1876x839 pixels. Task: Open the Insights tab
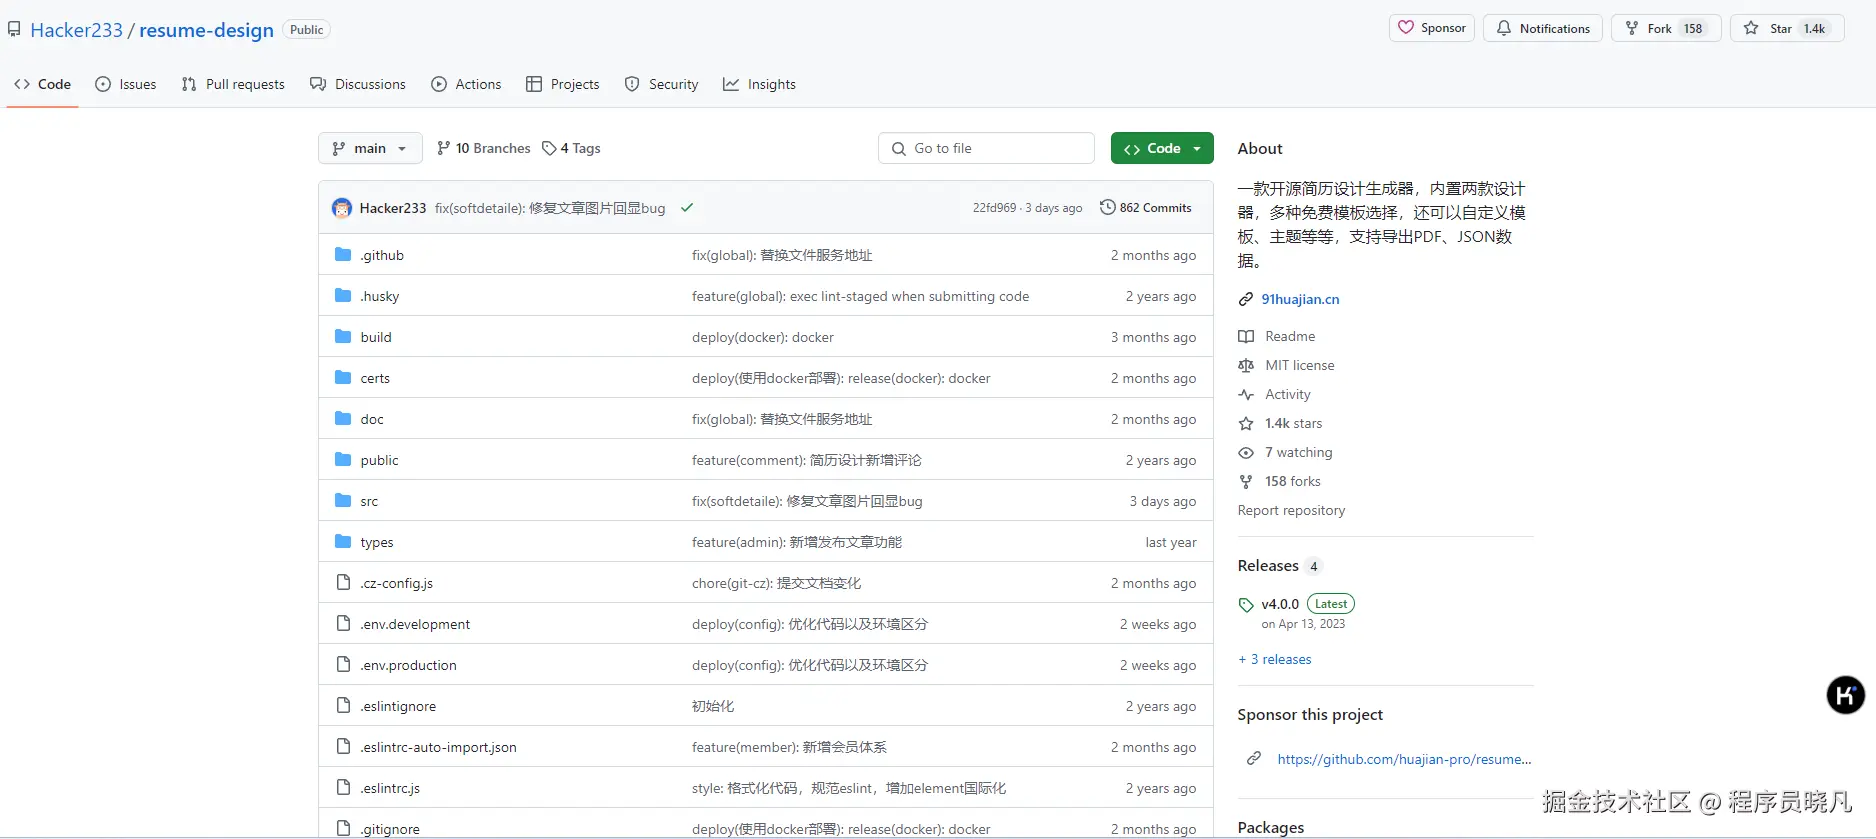[x=760, y=84]
